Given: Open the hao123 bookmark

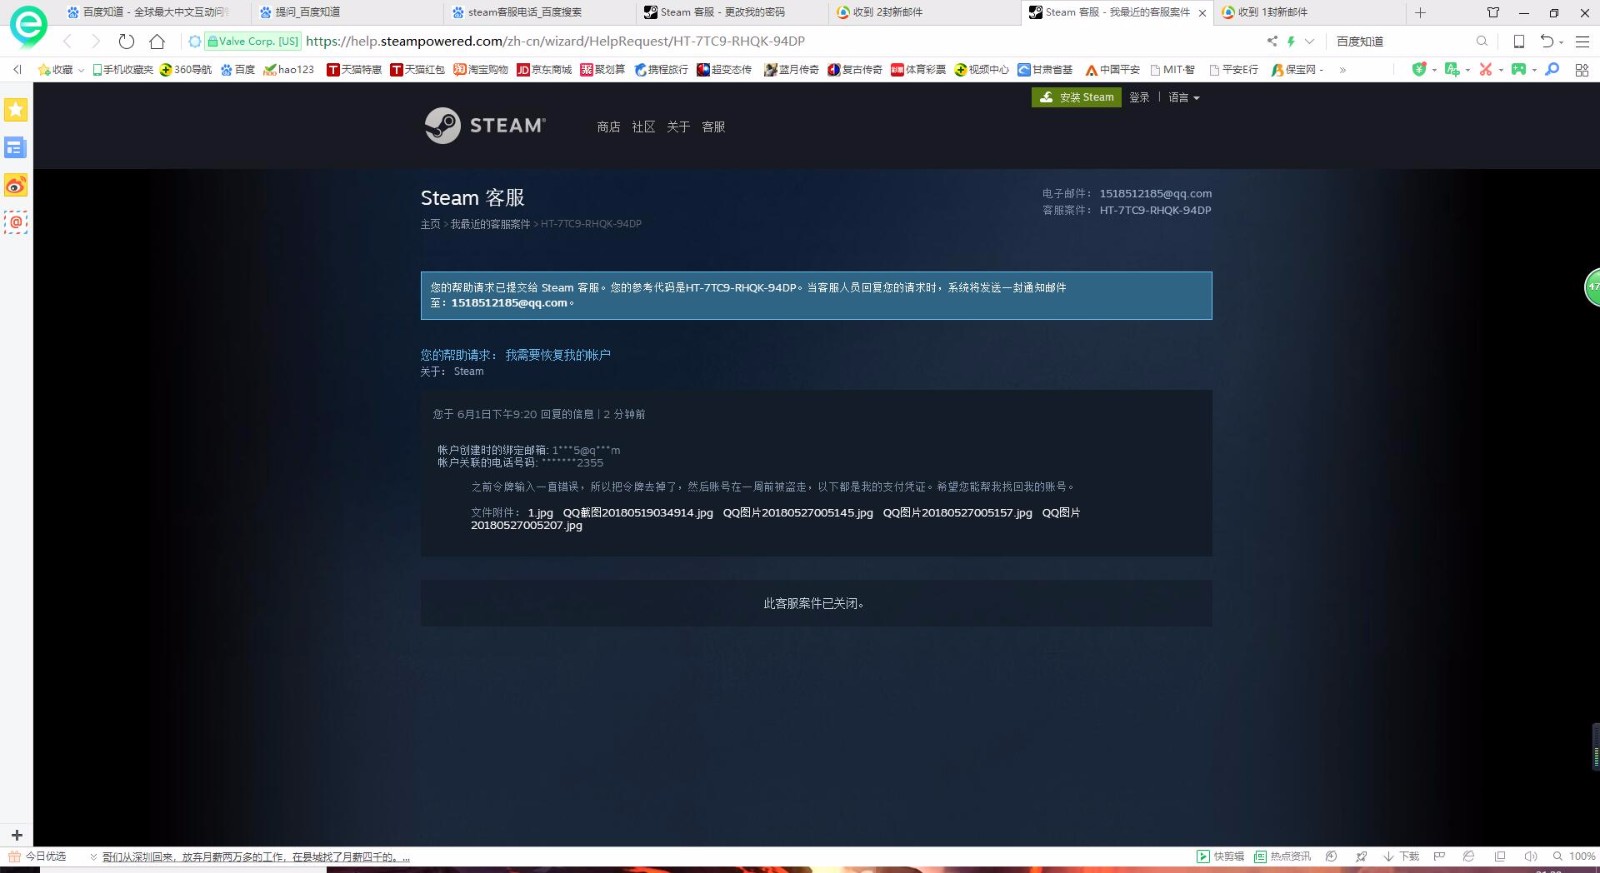Looking at the screenshot, I should [x=289, y=70].
